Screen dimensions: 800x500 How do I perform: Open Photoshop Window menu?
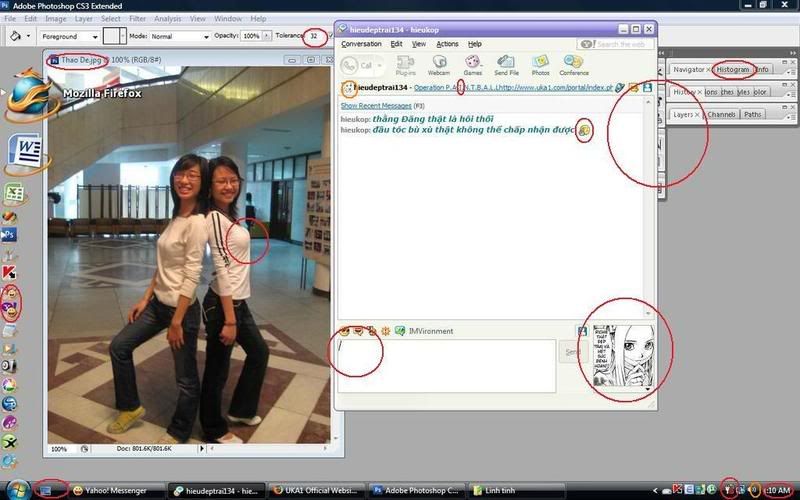228,18
